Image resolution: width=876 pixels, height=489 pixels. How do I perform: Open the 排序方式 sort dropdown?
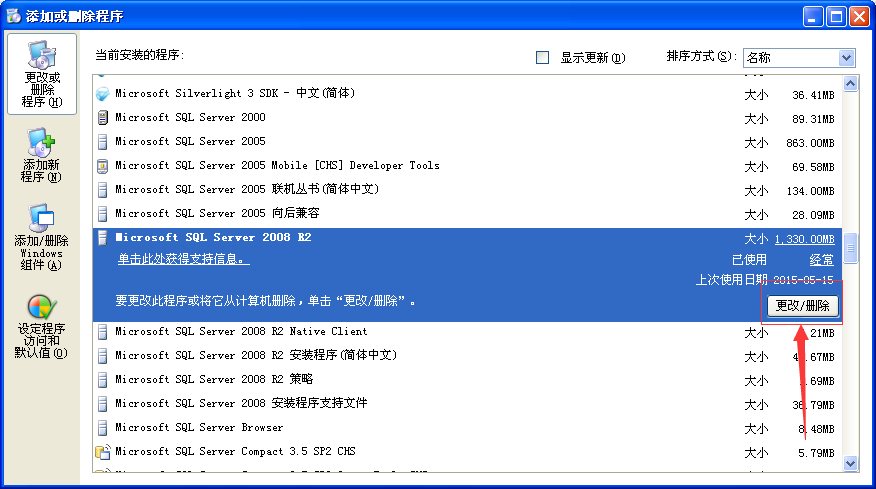(799, 57)
